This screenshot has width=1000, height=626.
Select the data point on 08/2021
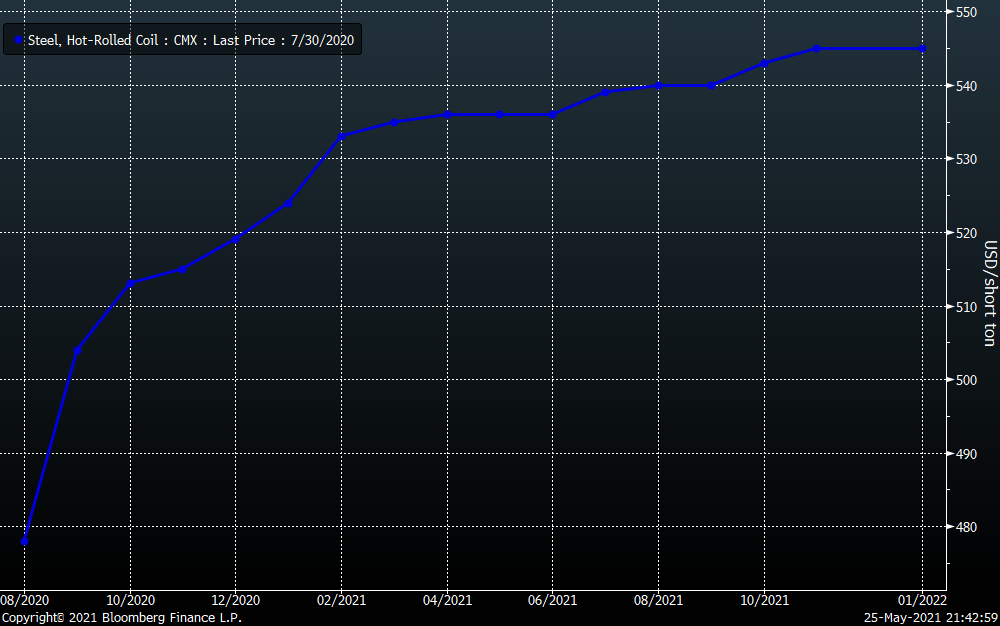658,85
